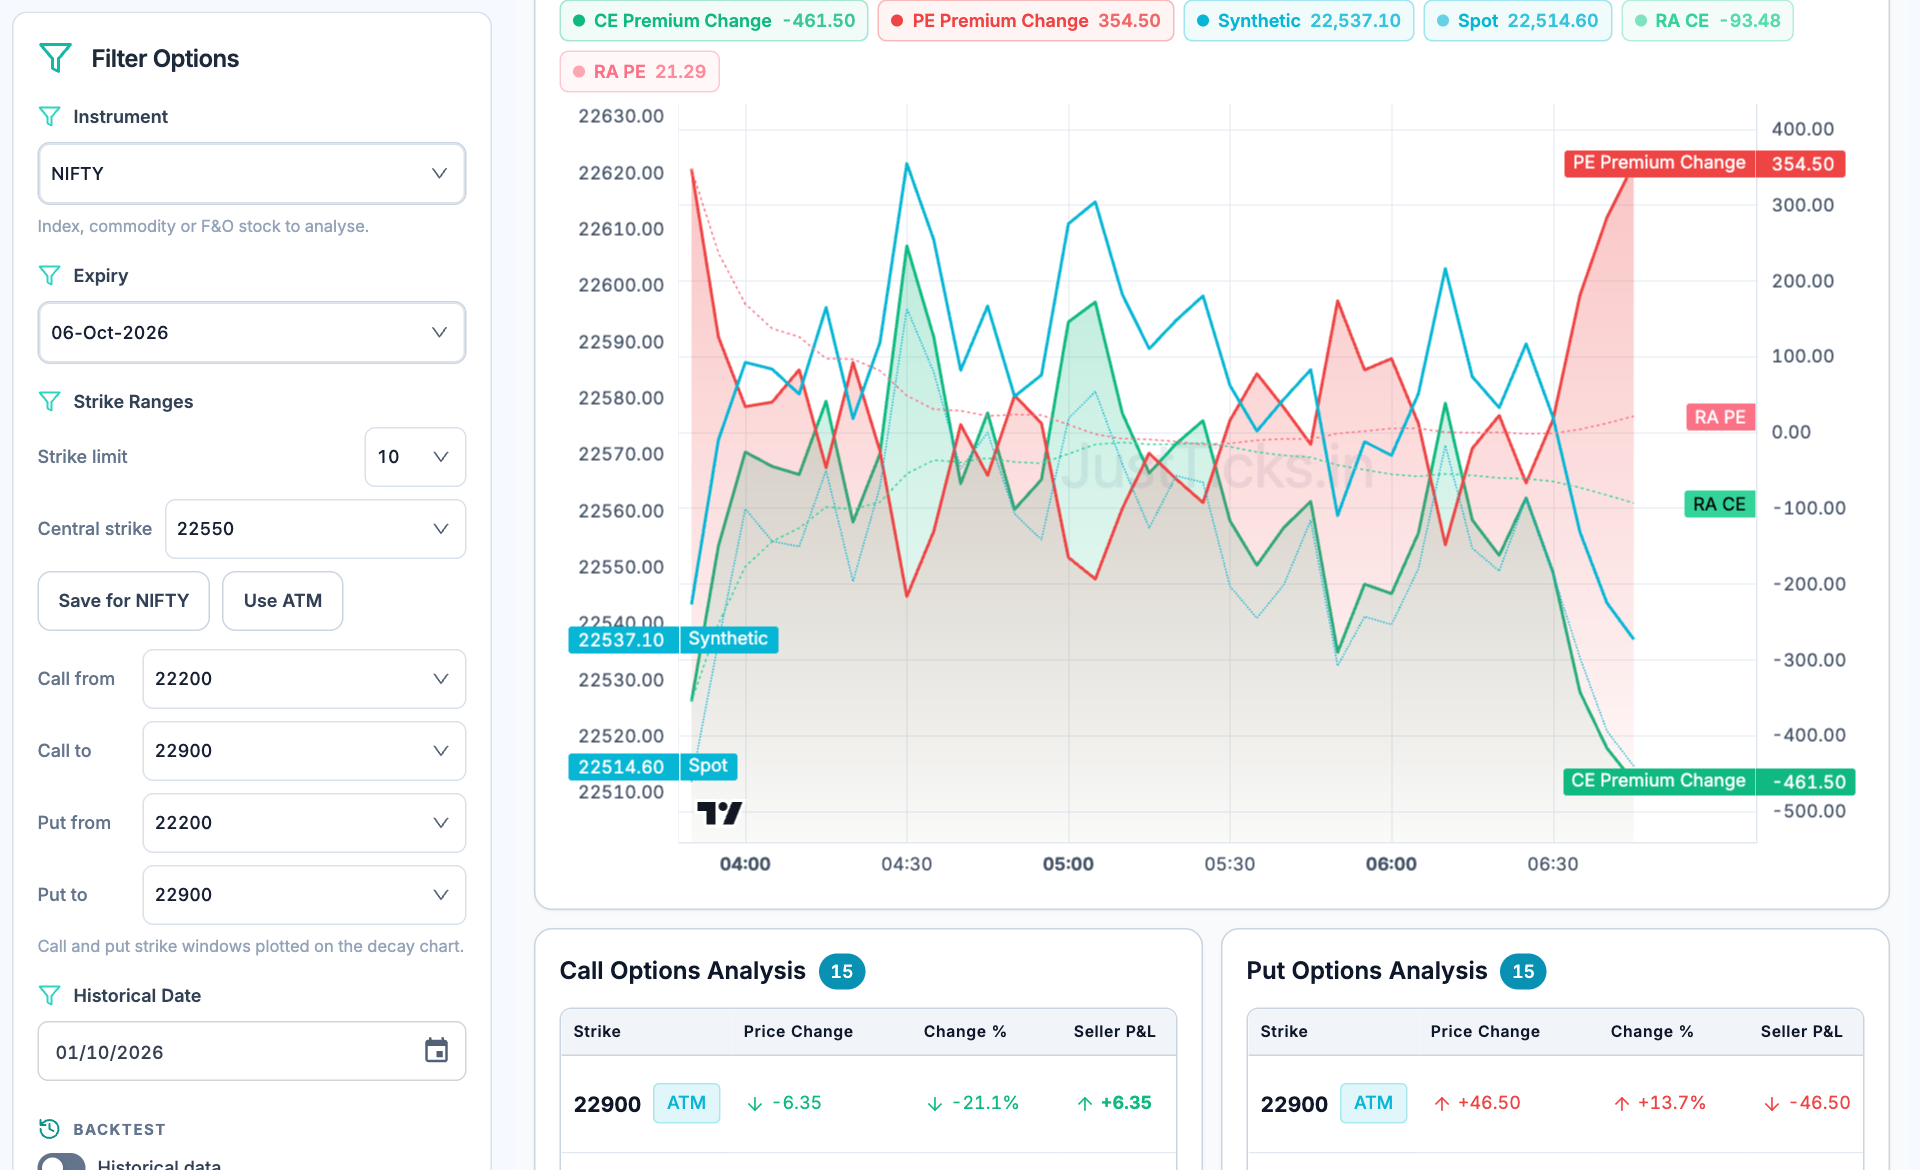The width and height of the screenshot is (1920, 1170).
Task: Click the large Filter Options funnel icon
Action: 55,58
